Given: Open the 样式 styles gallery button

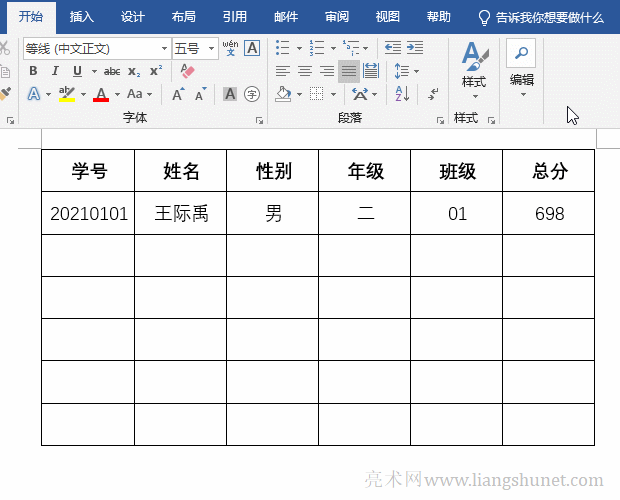Looking at the screenshot, I should coord(474,70).
